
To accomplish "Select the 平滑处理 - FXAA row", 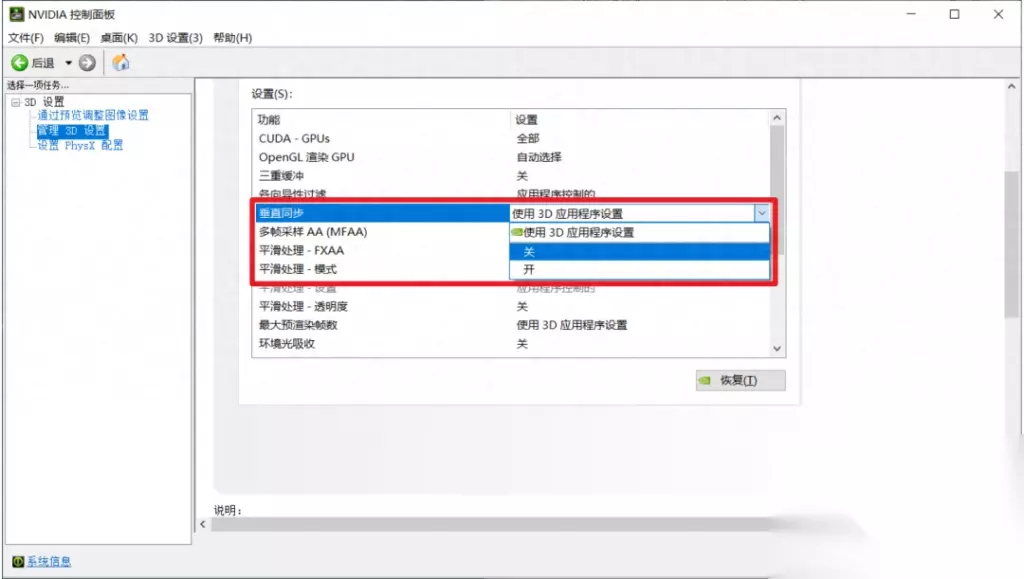I will click(x=382, y=250).
